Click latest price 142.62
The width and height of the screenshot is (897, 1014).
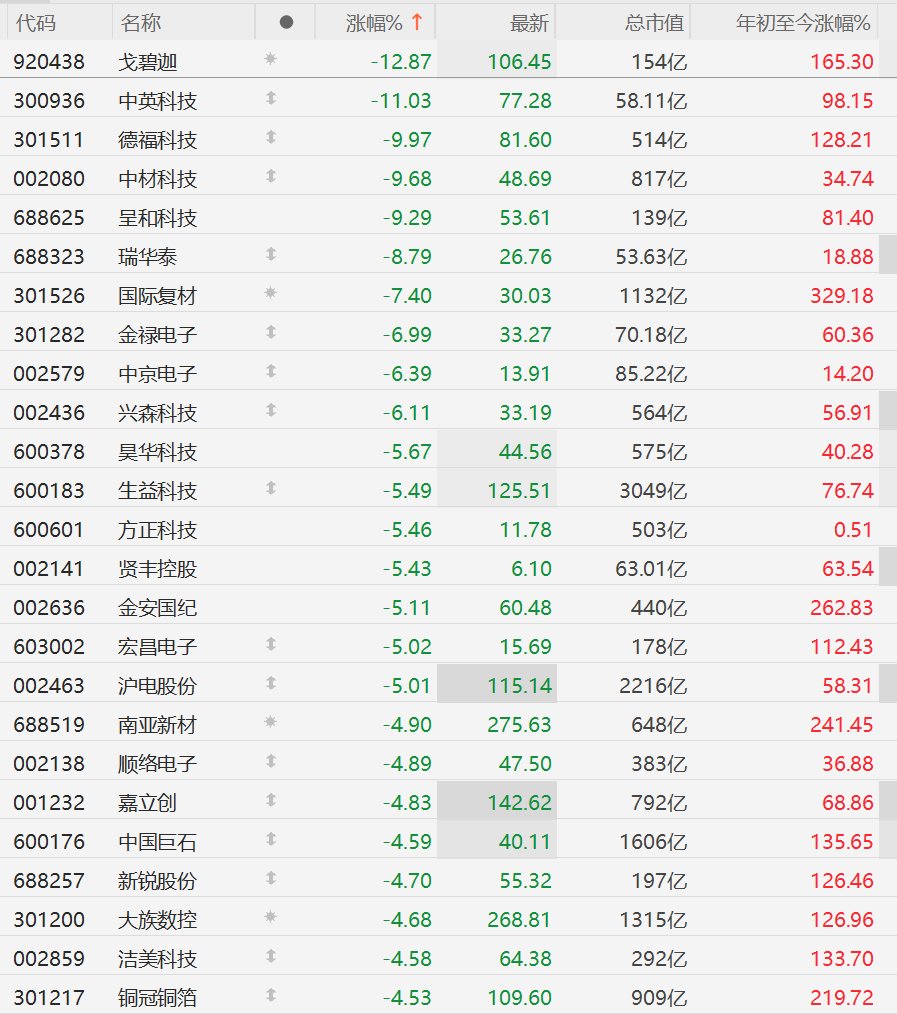pos(519,803)
